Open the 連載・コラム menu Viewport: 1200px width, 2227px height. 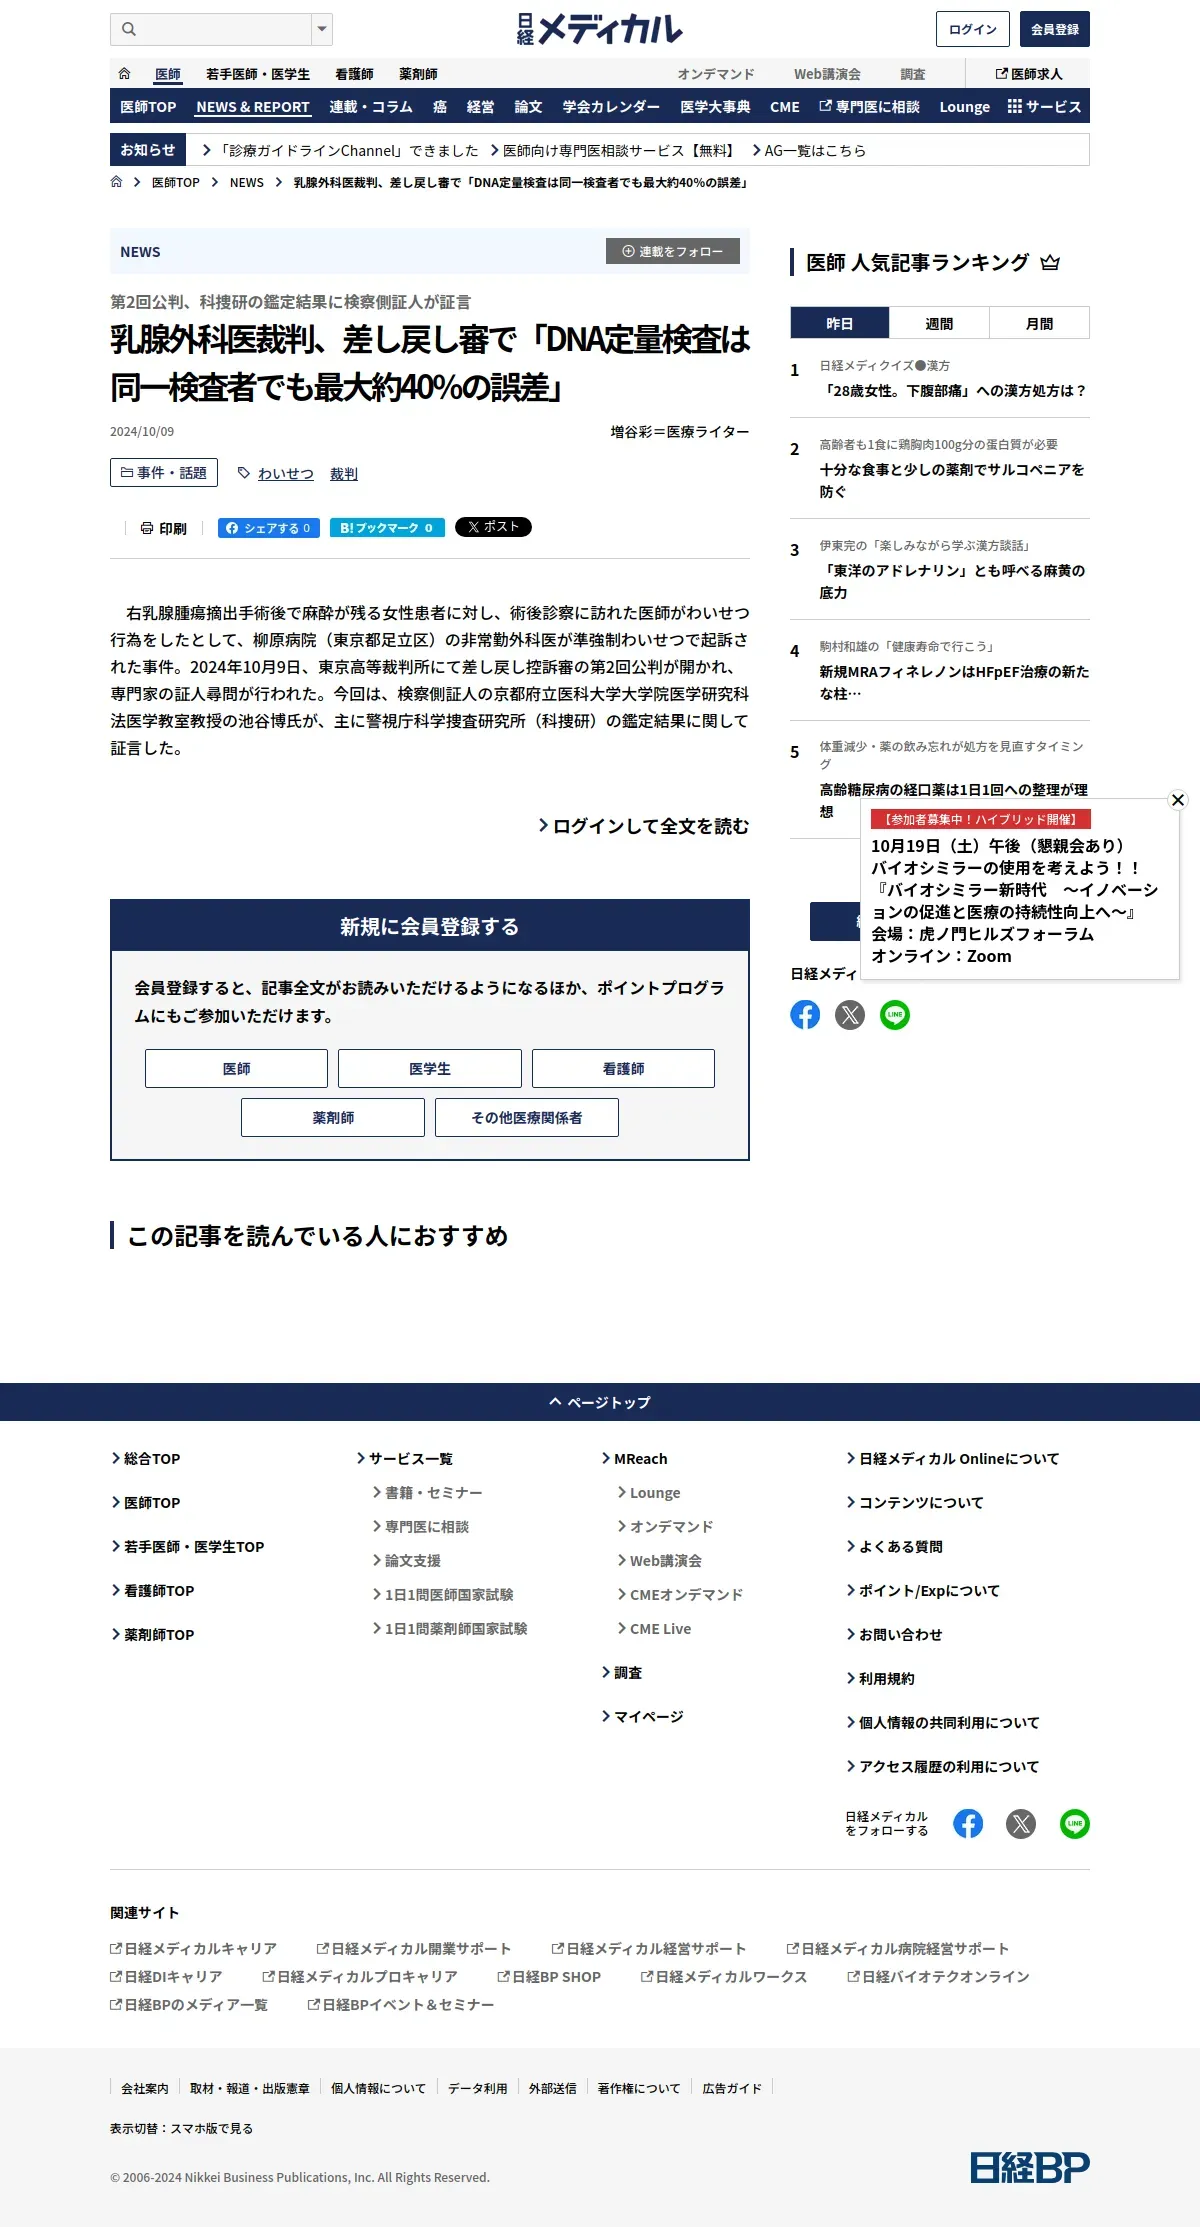click(x=371, y=107)
